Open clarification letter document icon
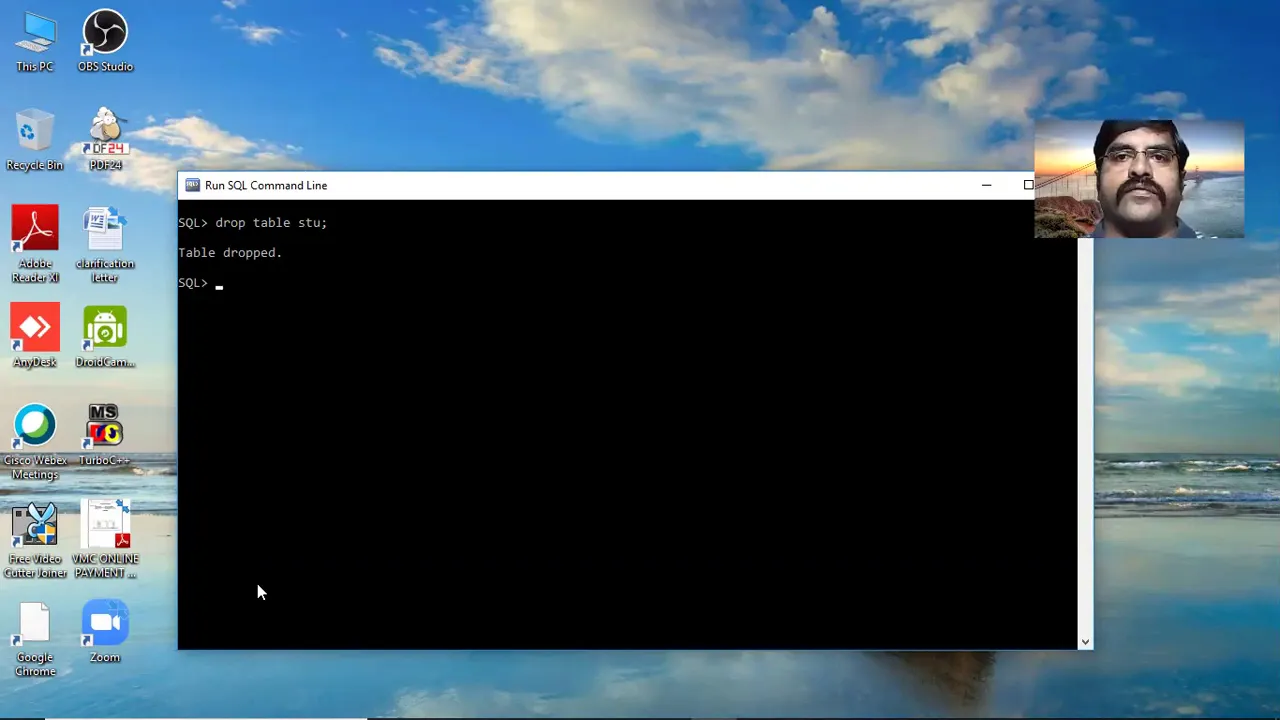Image resolution: width=1280 pixels, height=720 pixels. (x=105, y=244)
